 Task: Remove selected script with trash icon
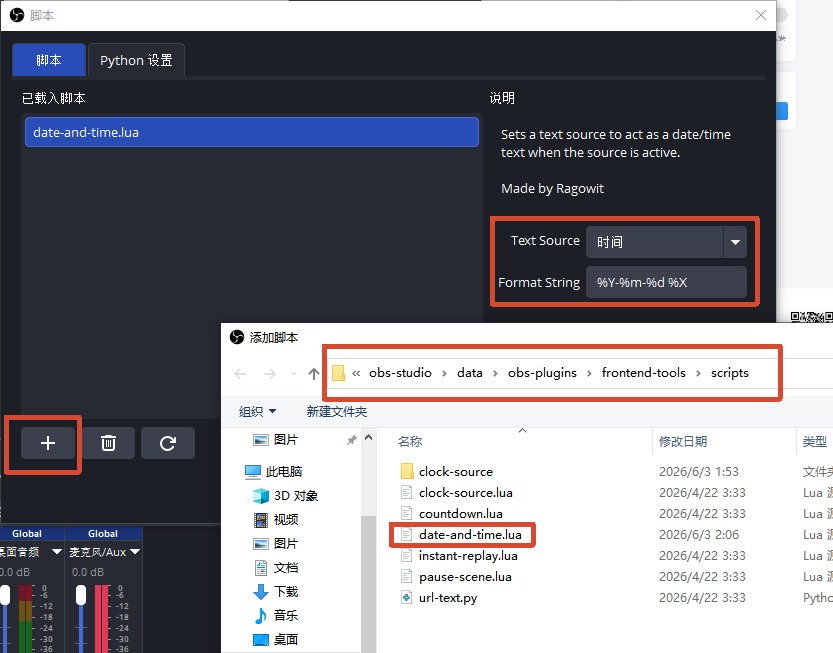[x=108, y=443]
